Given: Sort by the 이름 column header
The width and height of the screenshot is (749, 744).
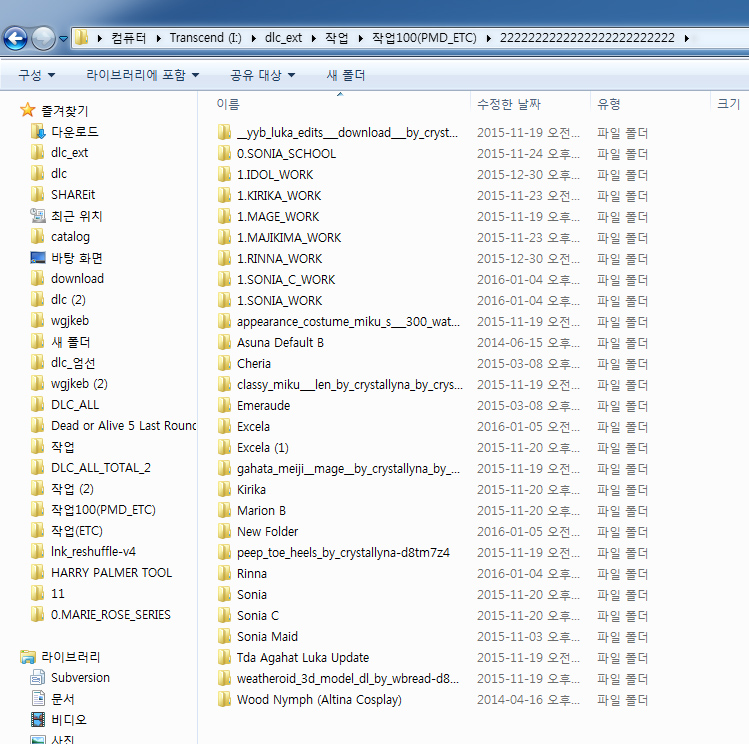Looking at the screenshot, I should [x=228, y=104].
